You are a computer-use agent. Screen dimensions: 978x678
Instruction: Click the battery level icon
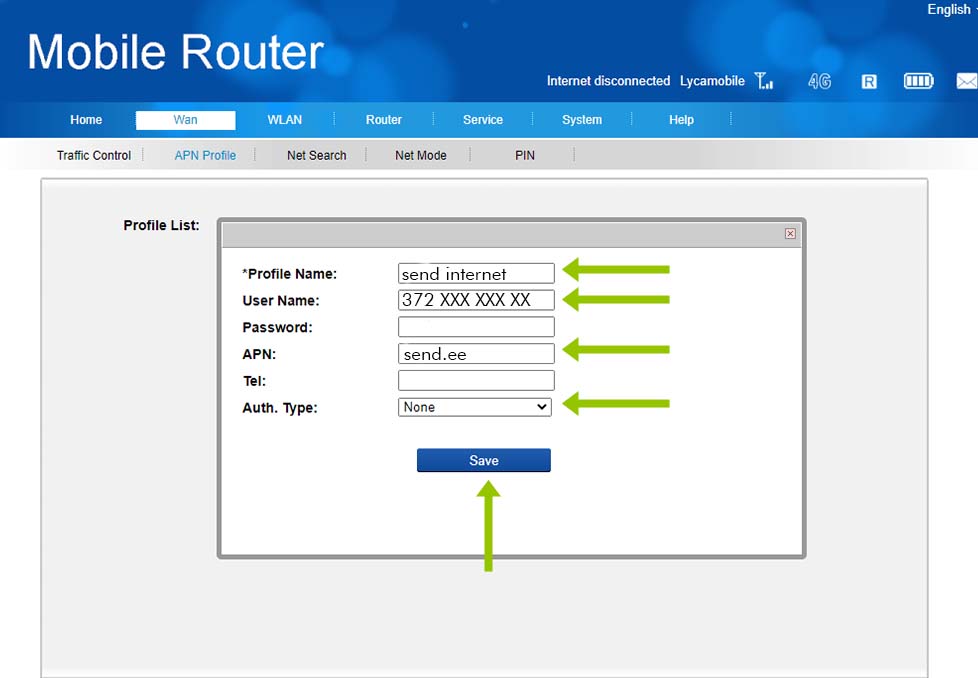pos(918,81)
